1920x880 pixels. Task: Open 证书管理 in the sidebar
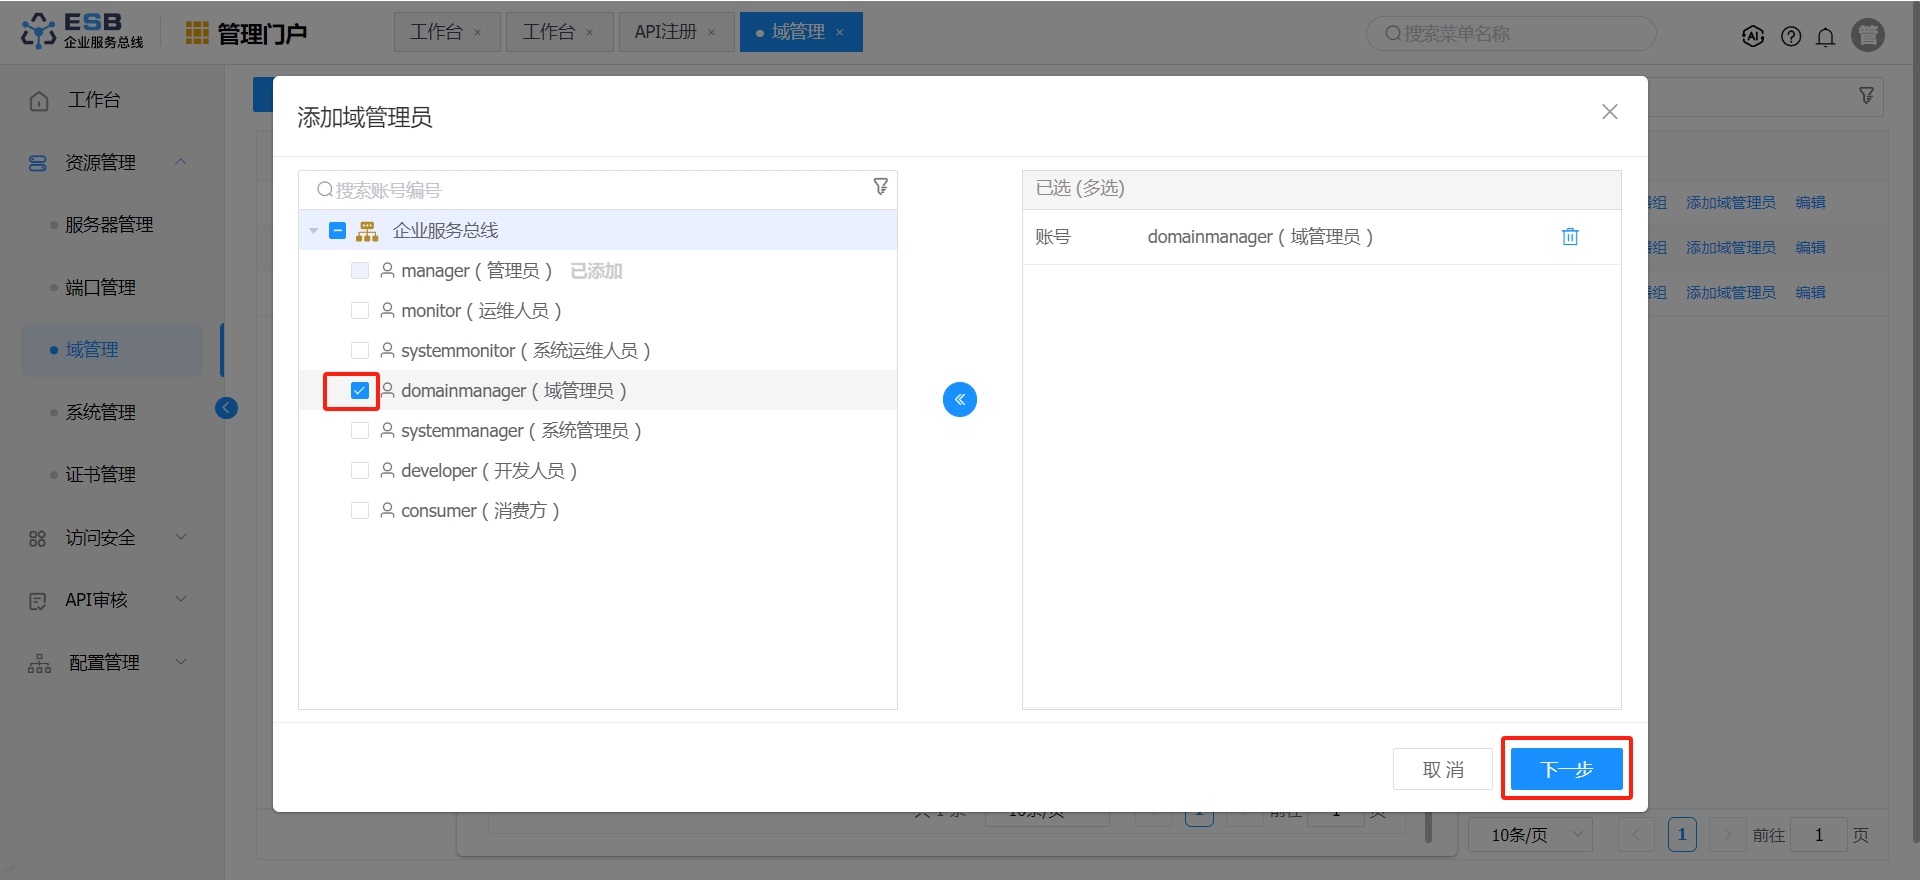click(x=100, y=475)
